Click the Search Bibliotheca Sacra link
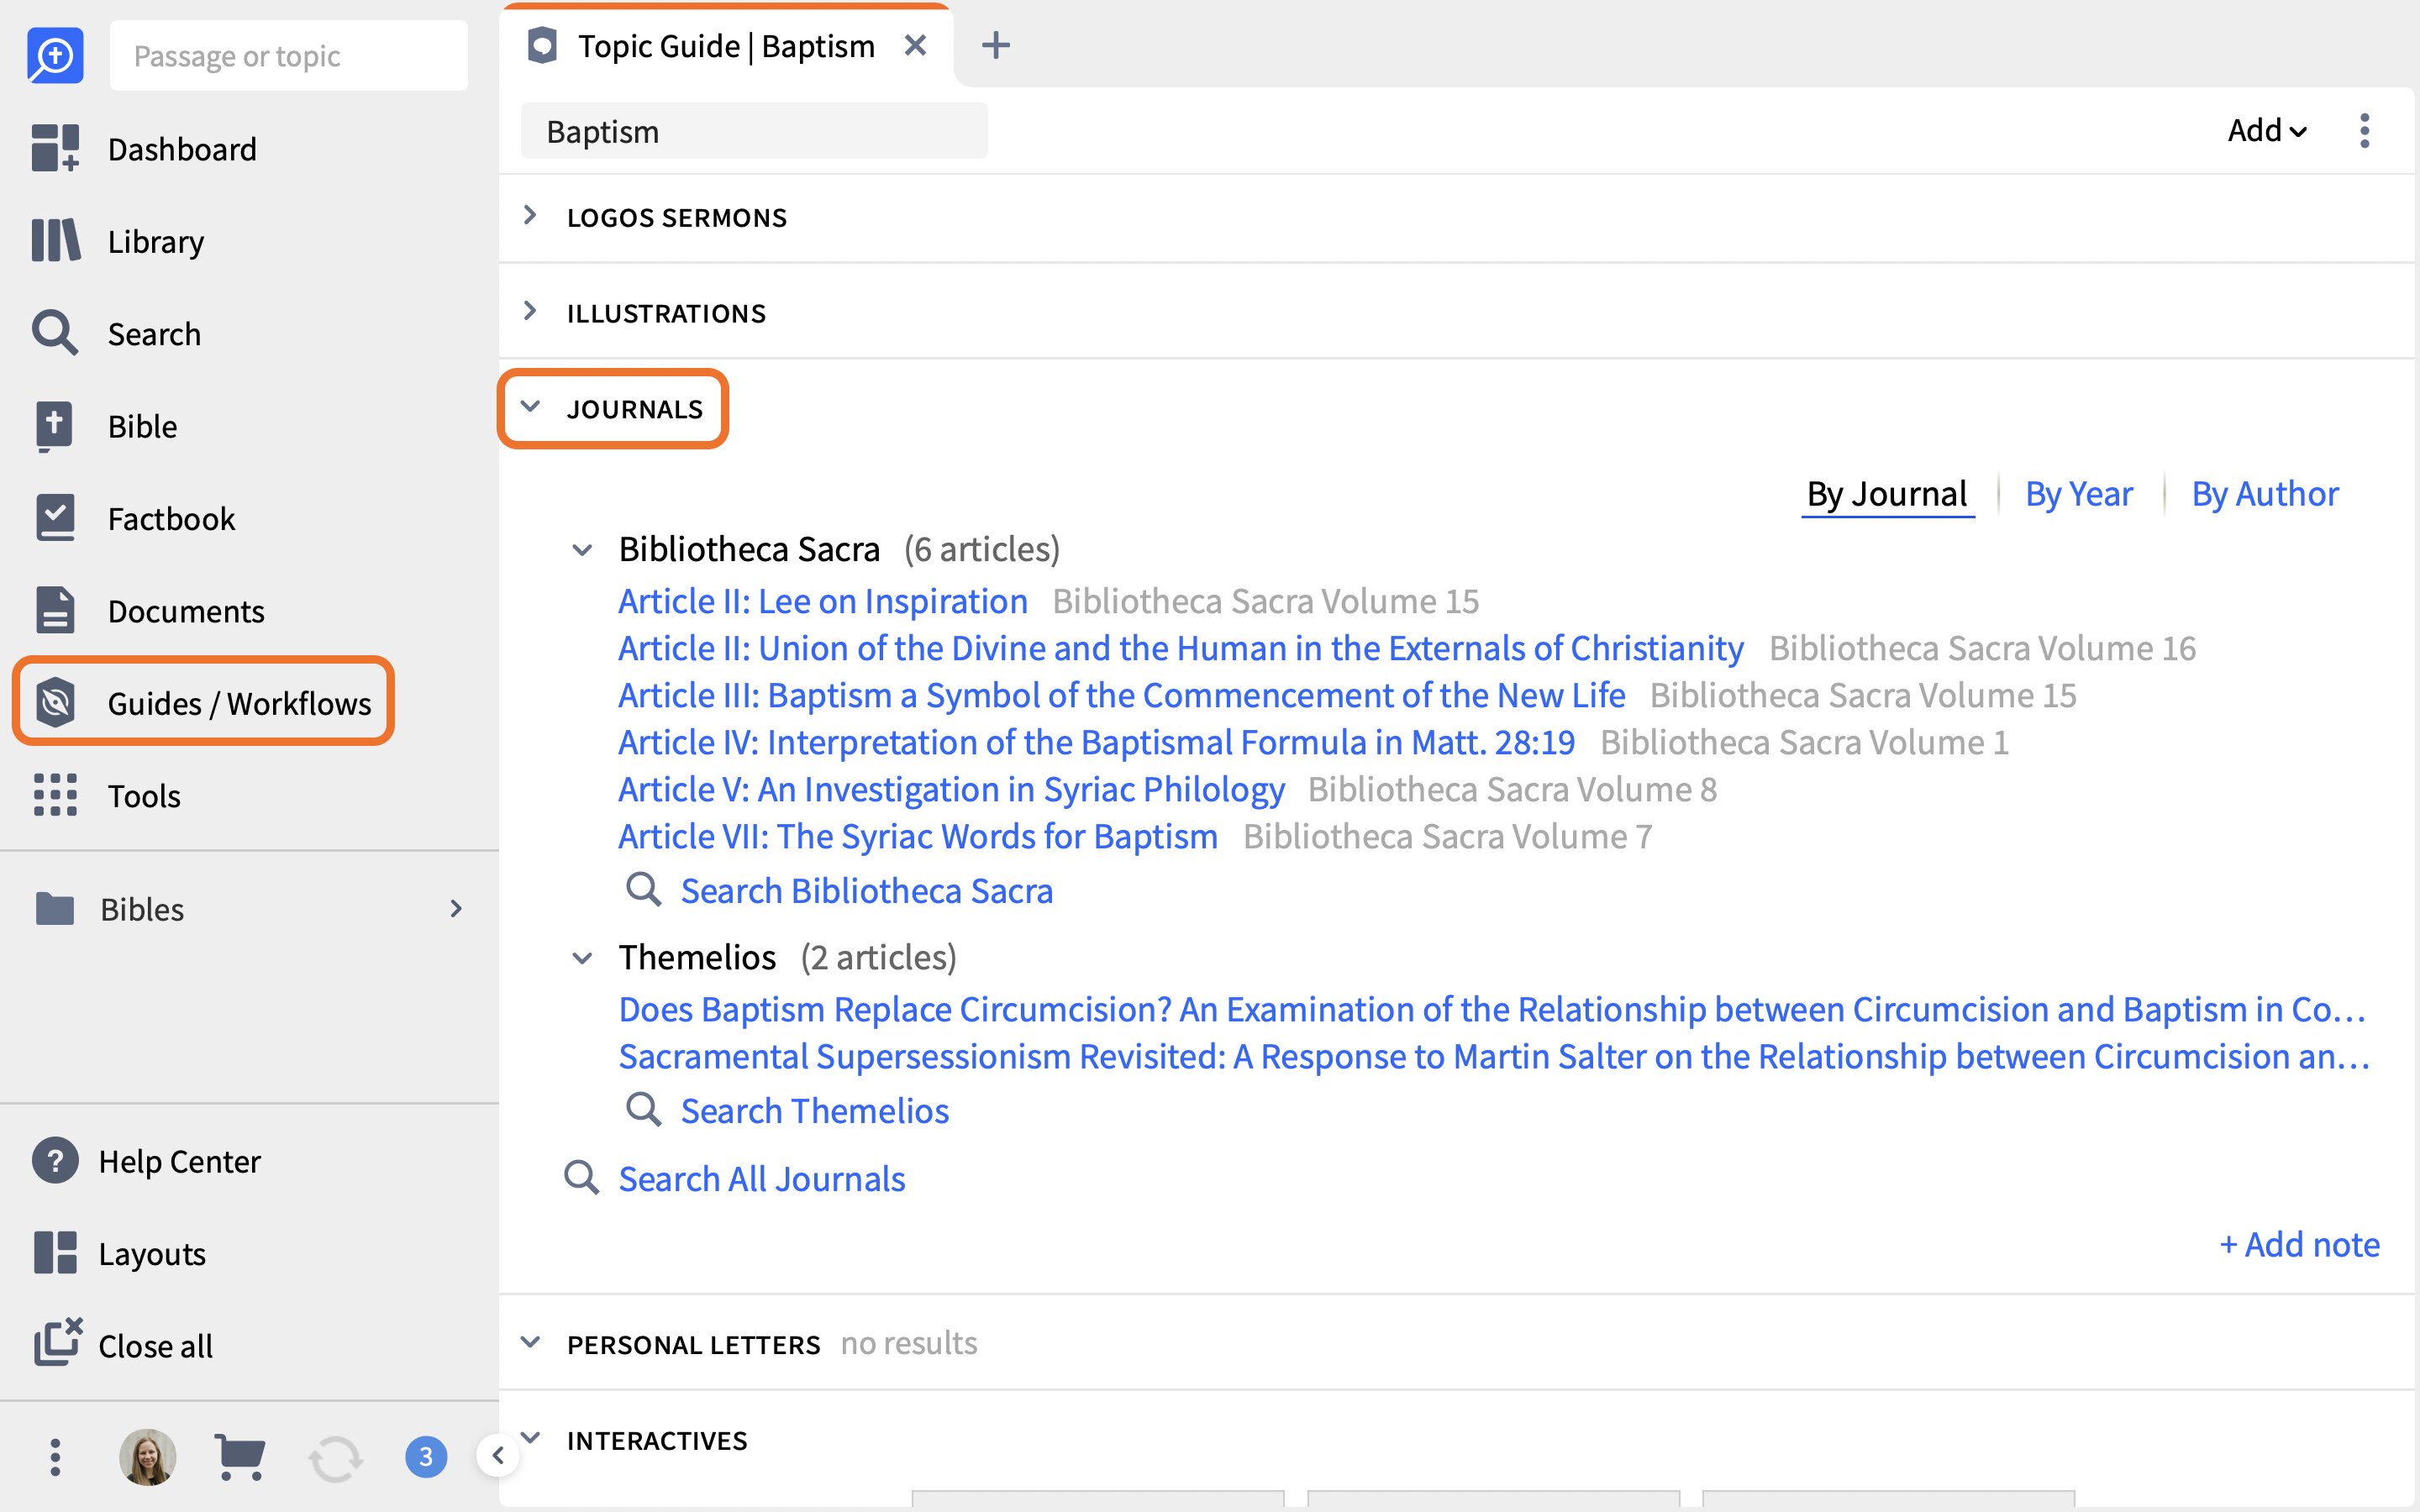This screenshot has height=1512, width=2420. 866,890
